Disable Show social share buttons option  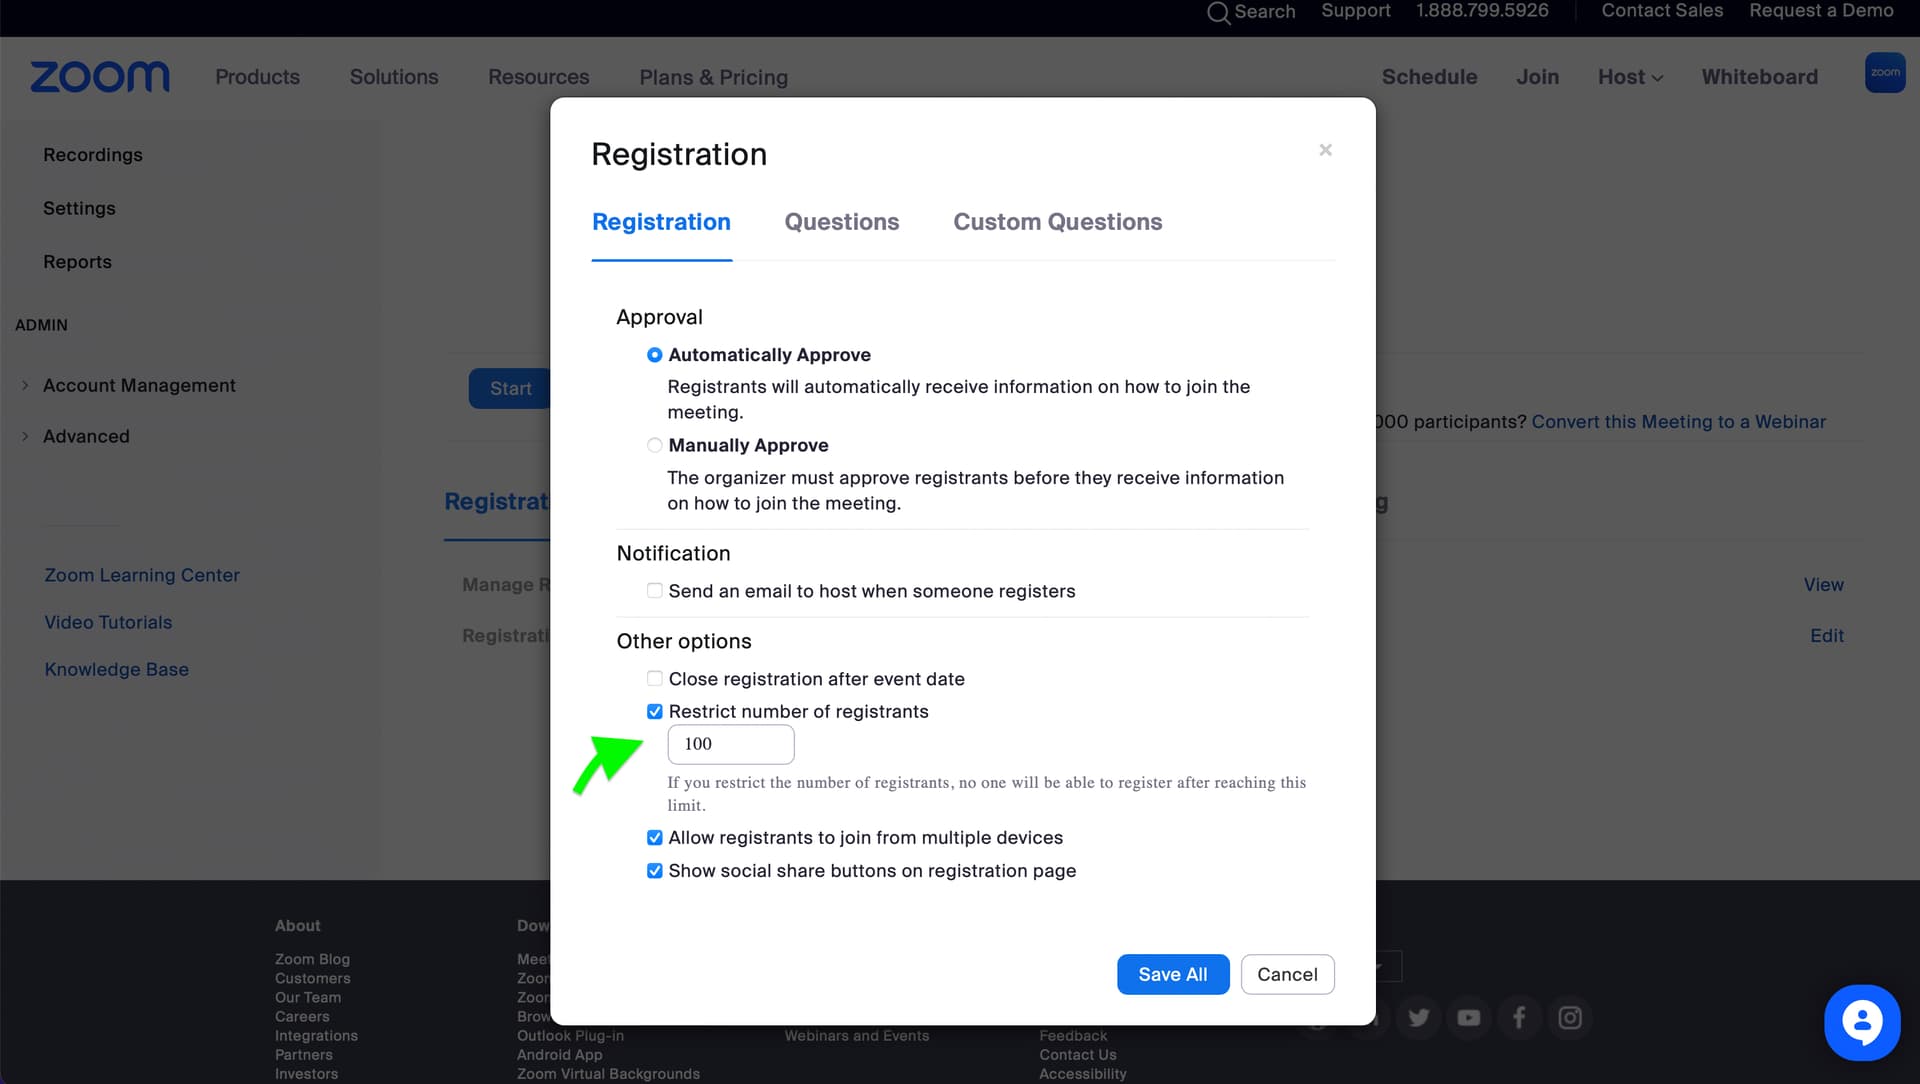click(655, 870)
